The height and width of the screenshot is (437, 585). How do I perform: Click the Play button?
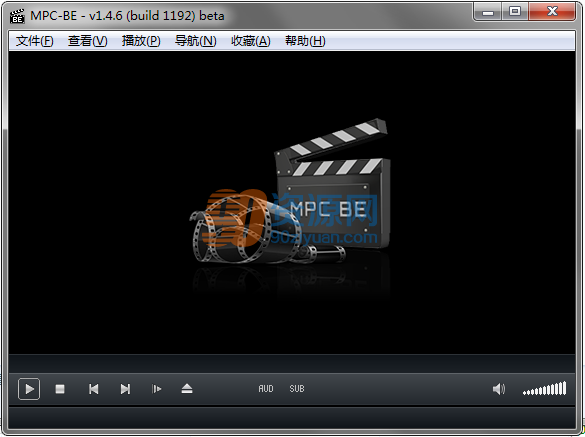pyautogui.click(x=29, y=389)
